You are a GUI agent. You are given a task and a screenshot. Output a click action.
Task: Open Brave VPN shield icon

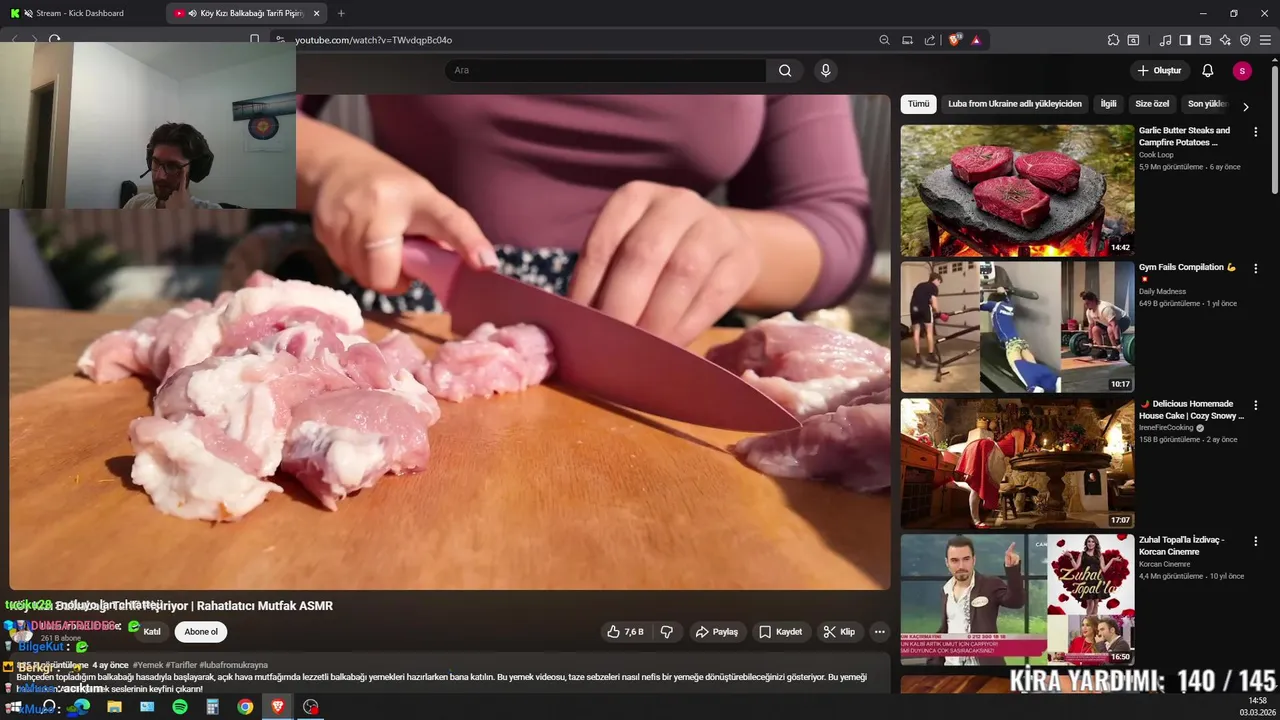pyautogui.click(x=1245, y=40)
